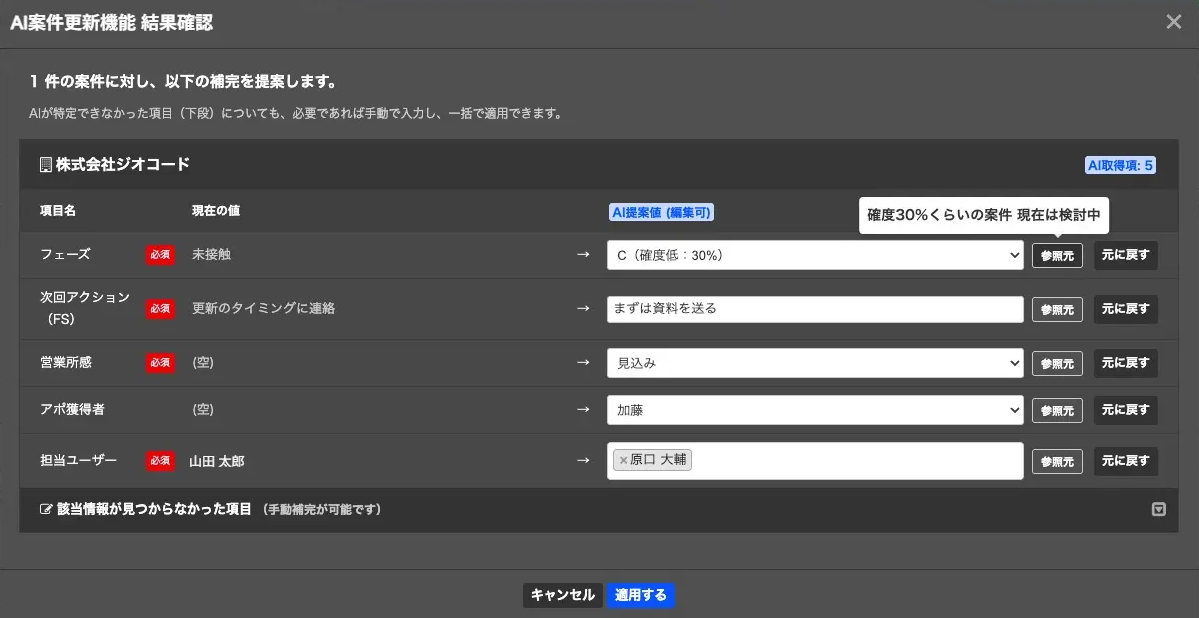Click the blue 適用する button
The width and height of the screenshot is (1199, 618).
coord(641,595)
